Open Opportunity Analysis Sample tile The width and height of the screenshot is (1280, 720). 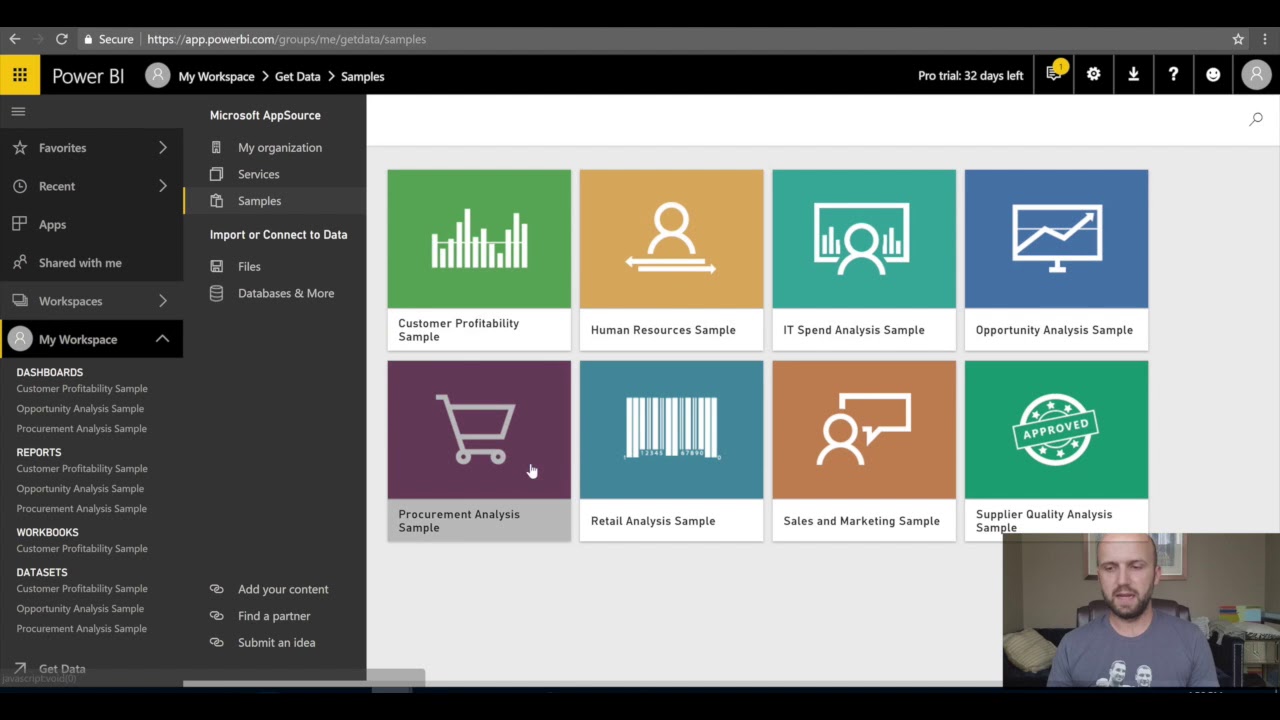click(x=1056, y=260)
